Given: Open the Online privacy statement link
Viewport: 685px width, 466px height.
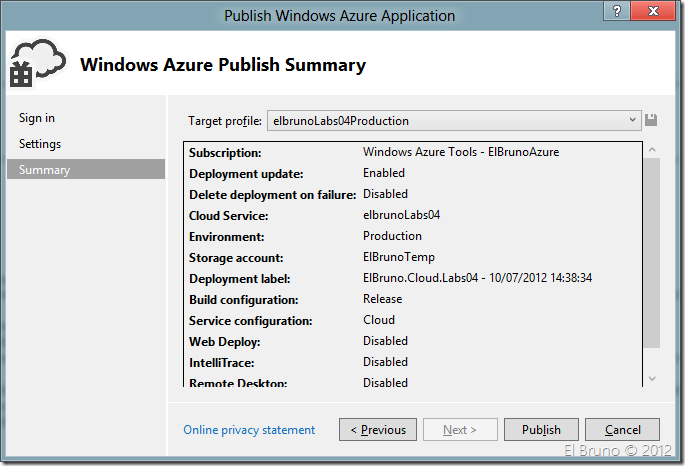Looking at the screenshot, I should click(249, 430).
